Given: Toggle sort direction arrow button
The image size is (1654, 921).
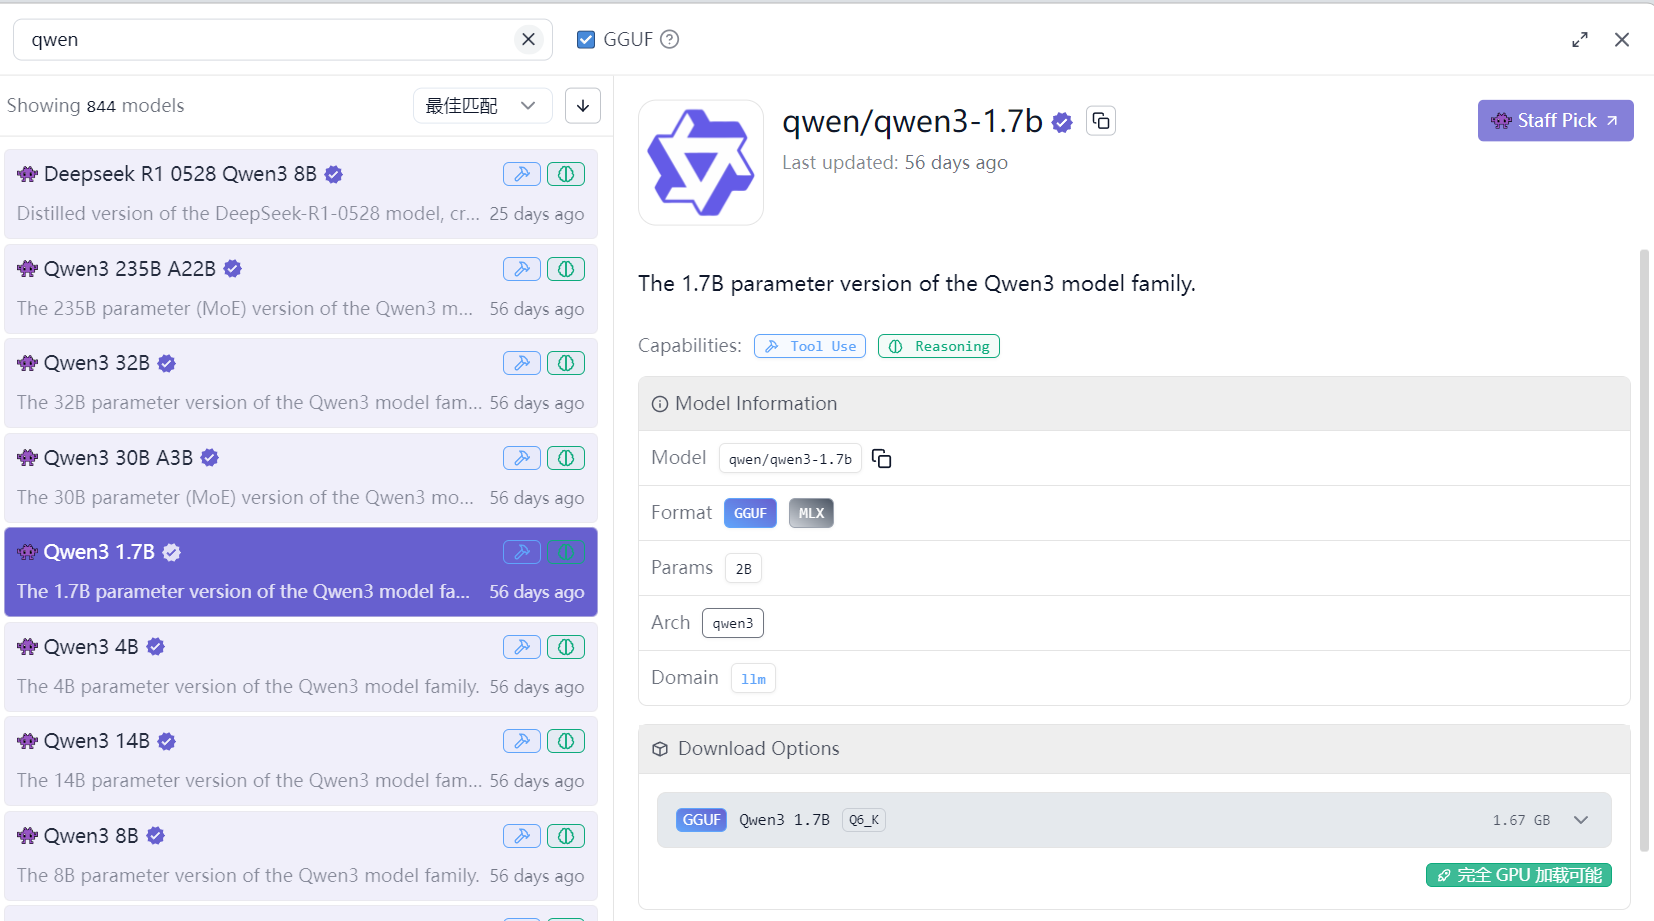Looking at the screenshot, I should tap(583, 105).
